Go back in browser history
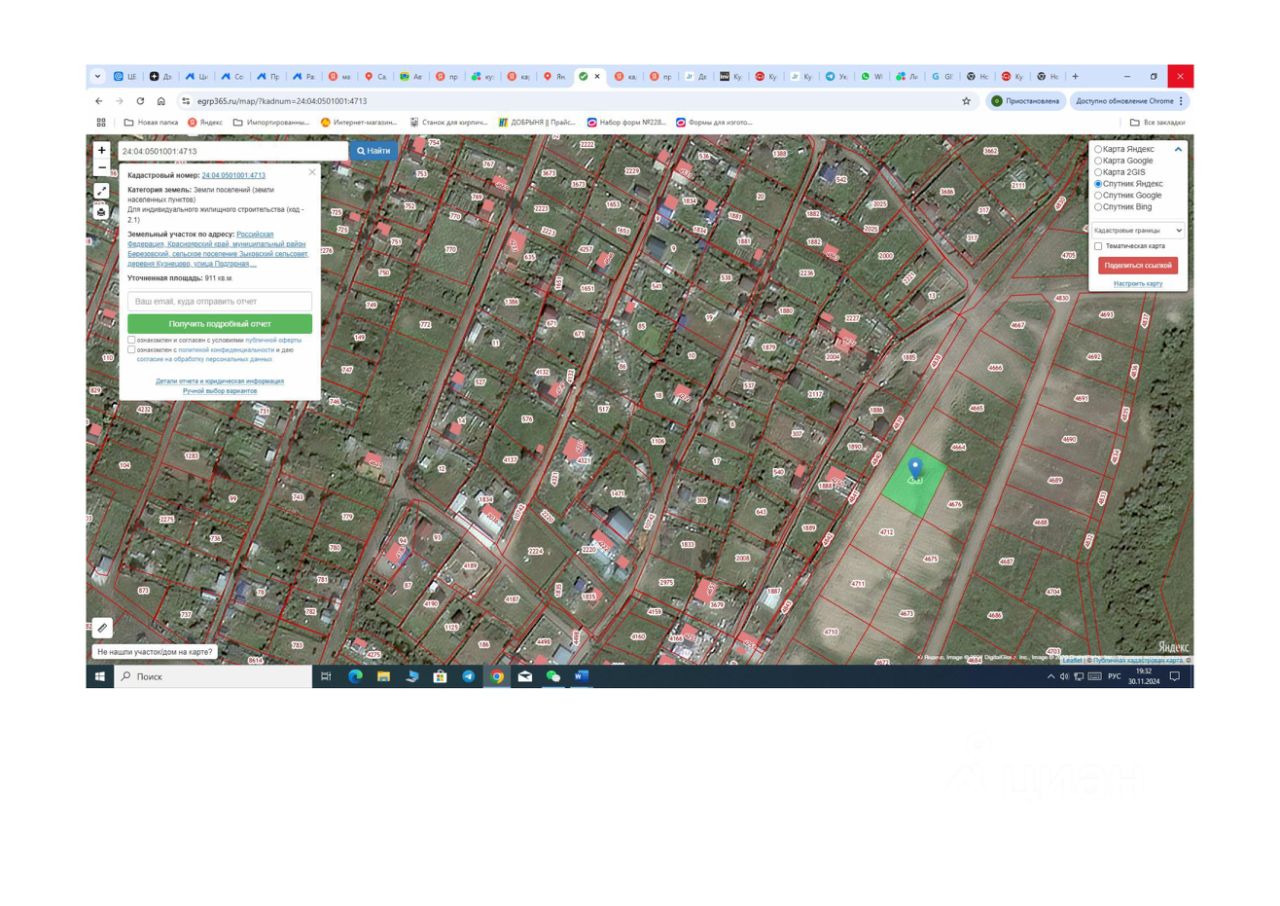The image size is (1280, 906). 99,101
